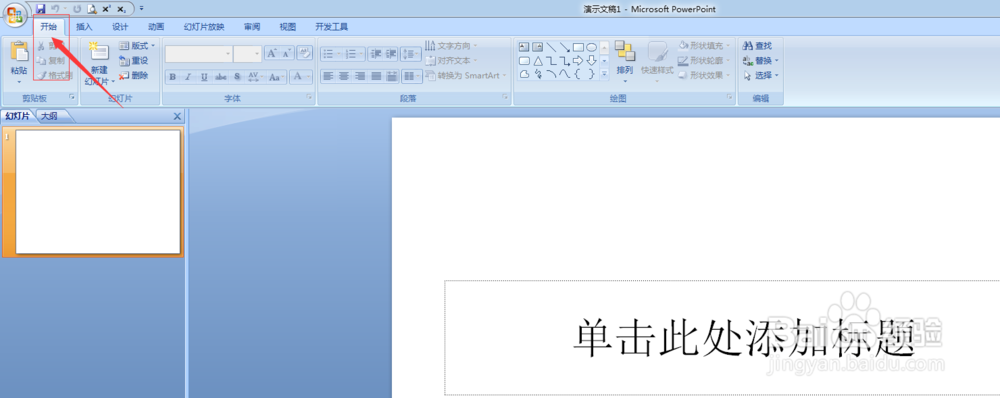Toggle strikethrough abc formatting
The height and width of the screenshot is (398, 1000).
pos(221,77)
